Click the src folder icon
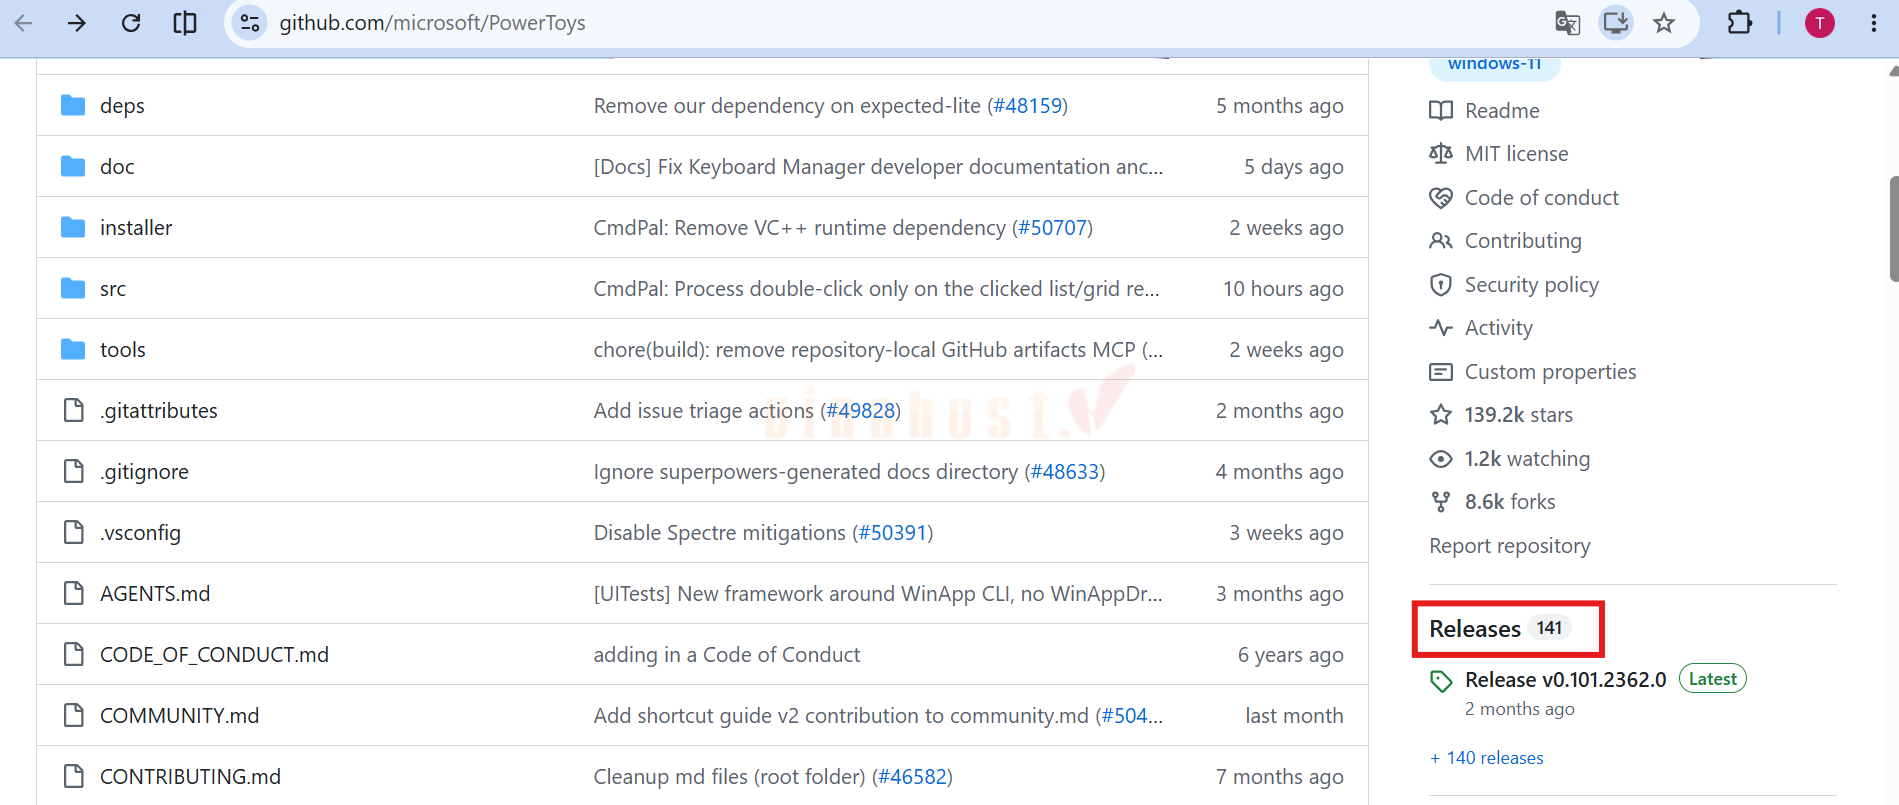Screen dimensions: 1899x805 click(73, 288)
